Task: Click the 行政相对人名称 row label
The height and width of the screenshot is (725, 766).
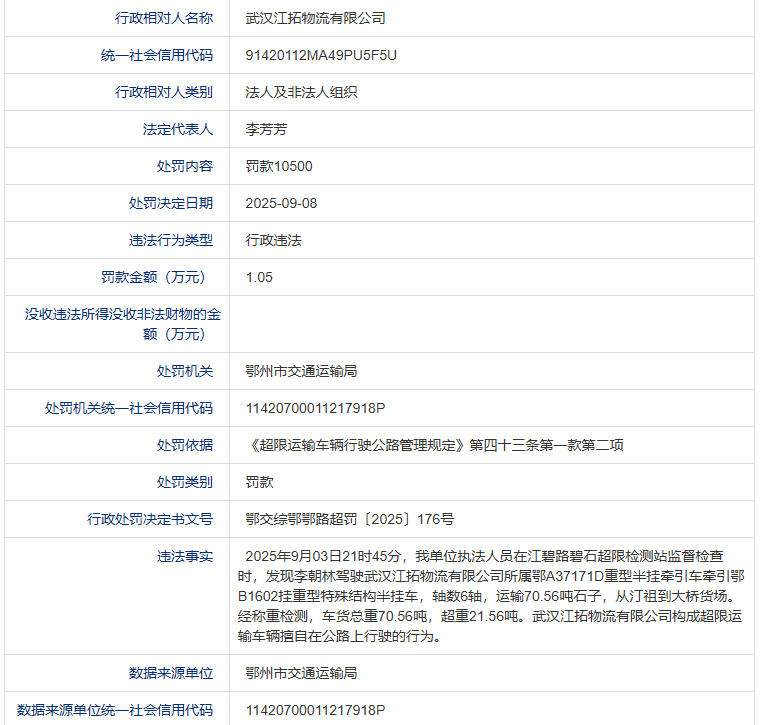Action: 164,18
